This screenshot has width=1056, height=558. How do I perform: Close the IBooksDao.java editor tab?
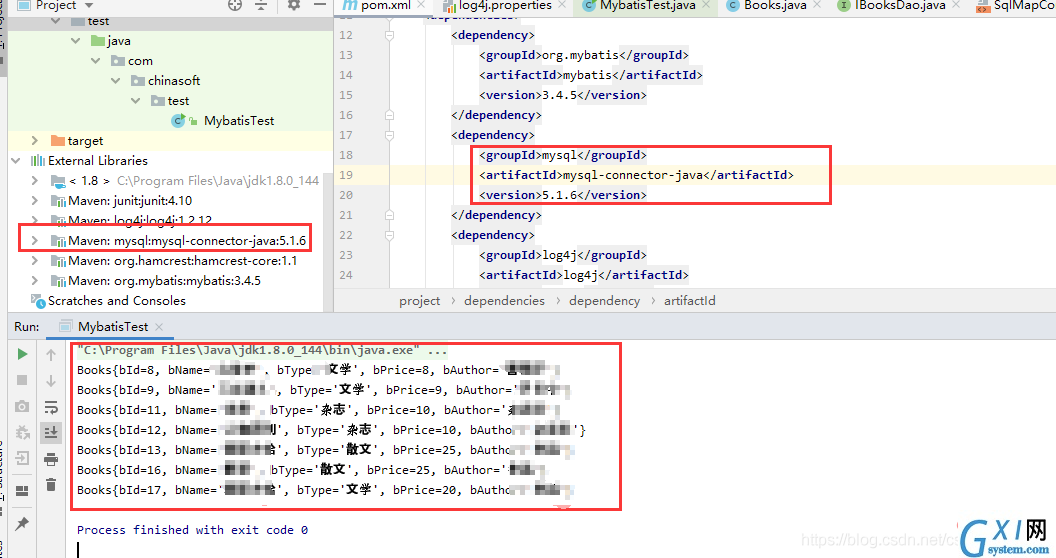pyautogui.click(x=956, y=5)
